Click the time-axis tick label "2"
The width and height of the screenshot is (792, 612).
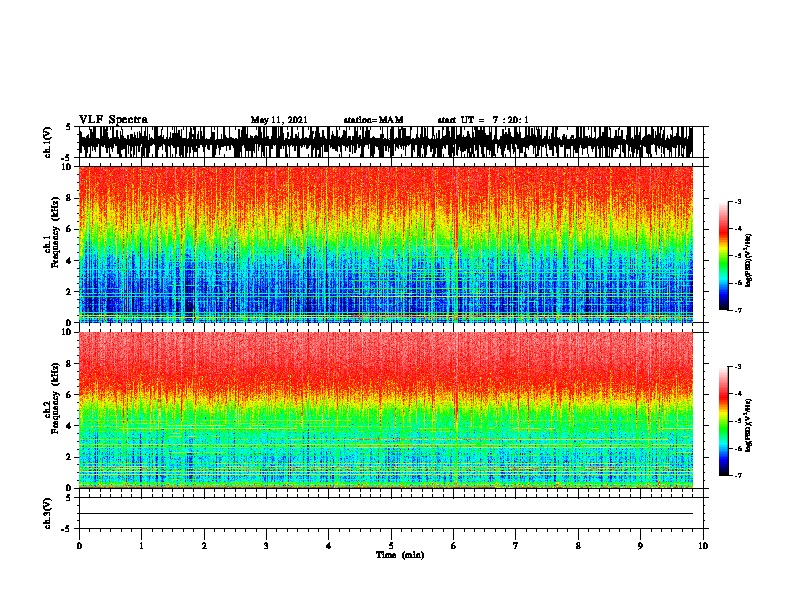pos(204,546)
